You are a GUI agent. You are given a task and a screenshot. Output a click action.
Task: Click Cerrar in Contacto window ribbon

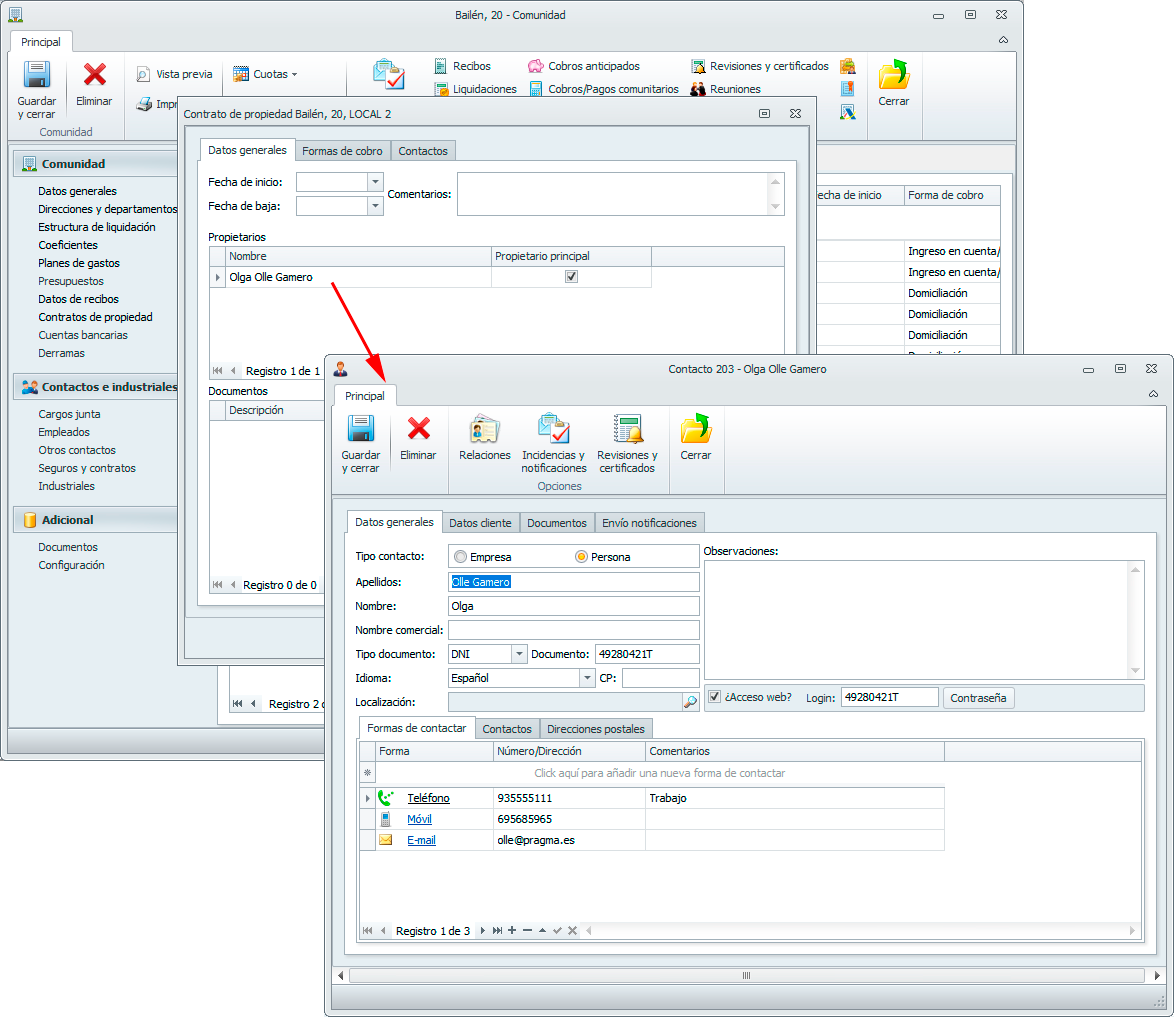tap(696, 438)
